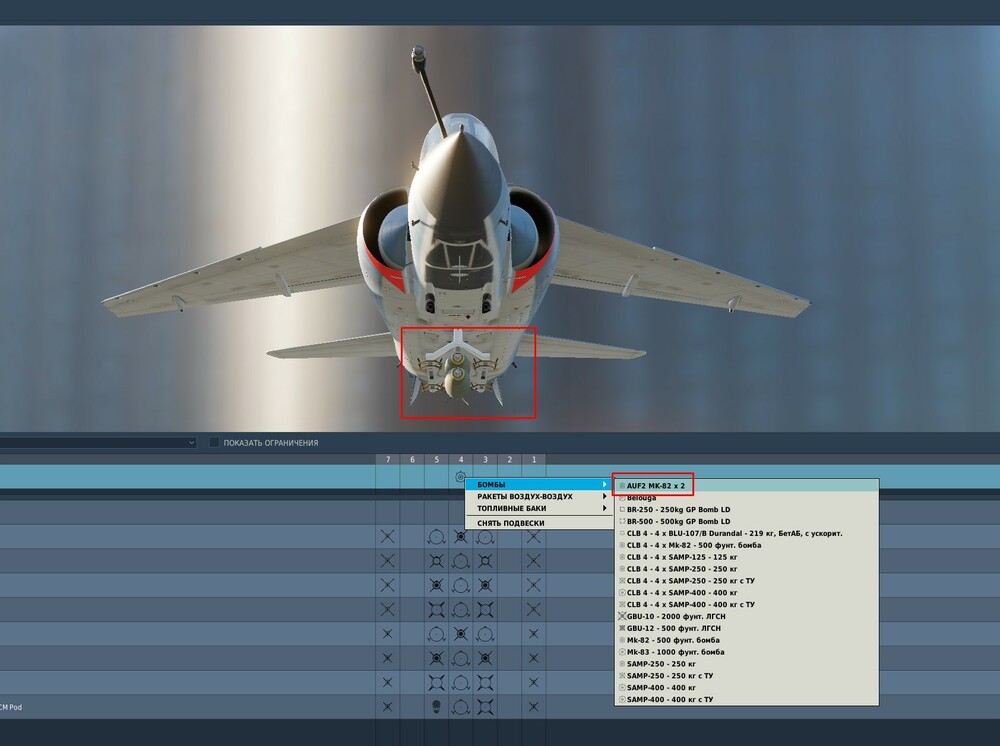Expand ТОПЛИВНЫЕ БАКИ submenu arrow

tap(605, 508)
